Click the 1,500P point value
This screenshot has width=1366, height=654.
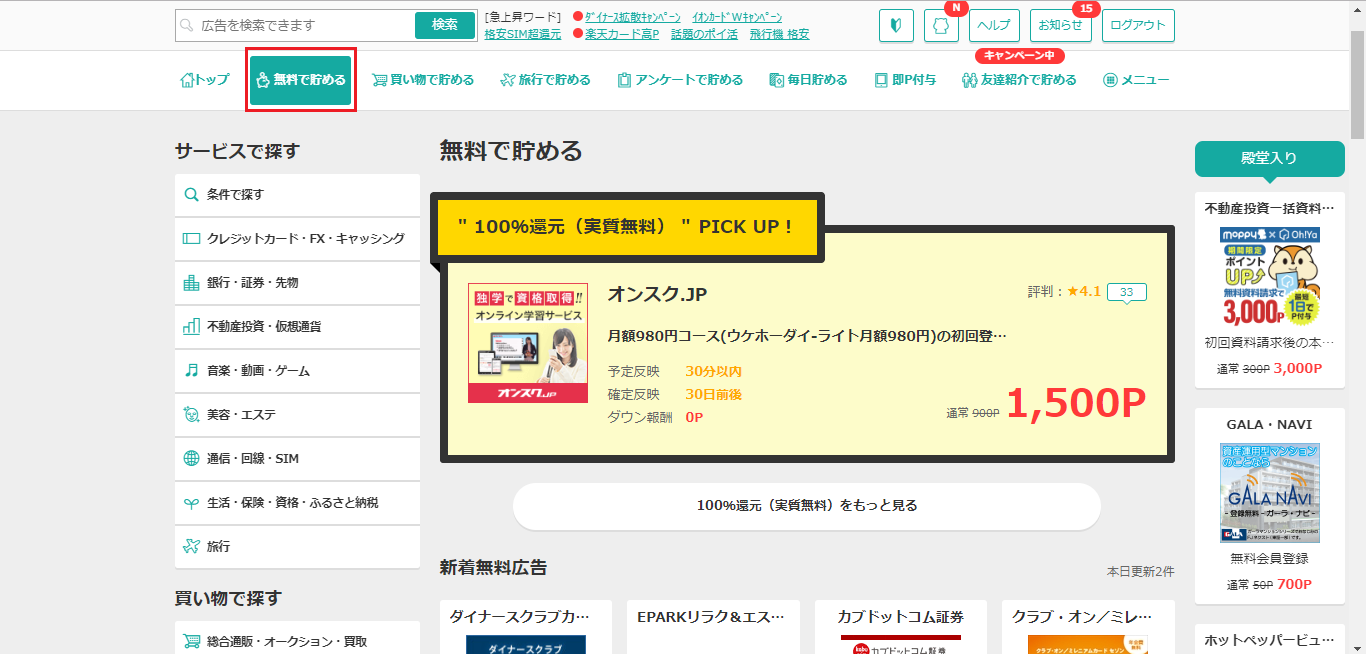coord(1076,403)
